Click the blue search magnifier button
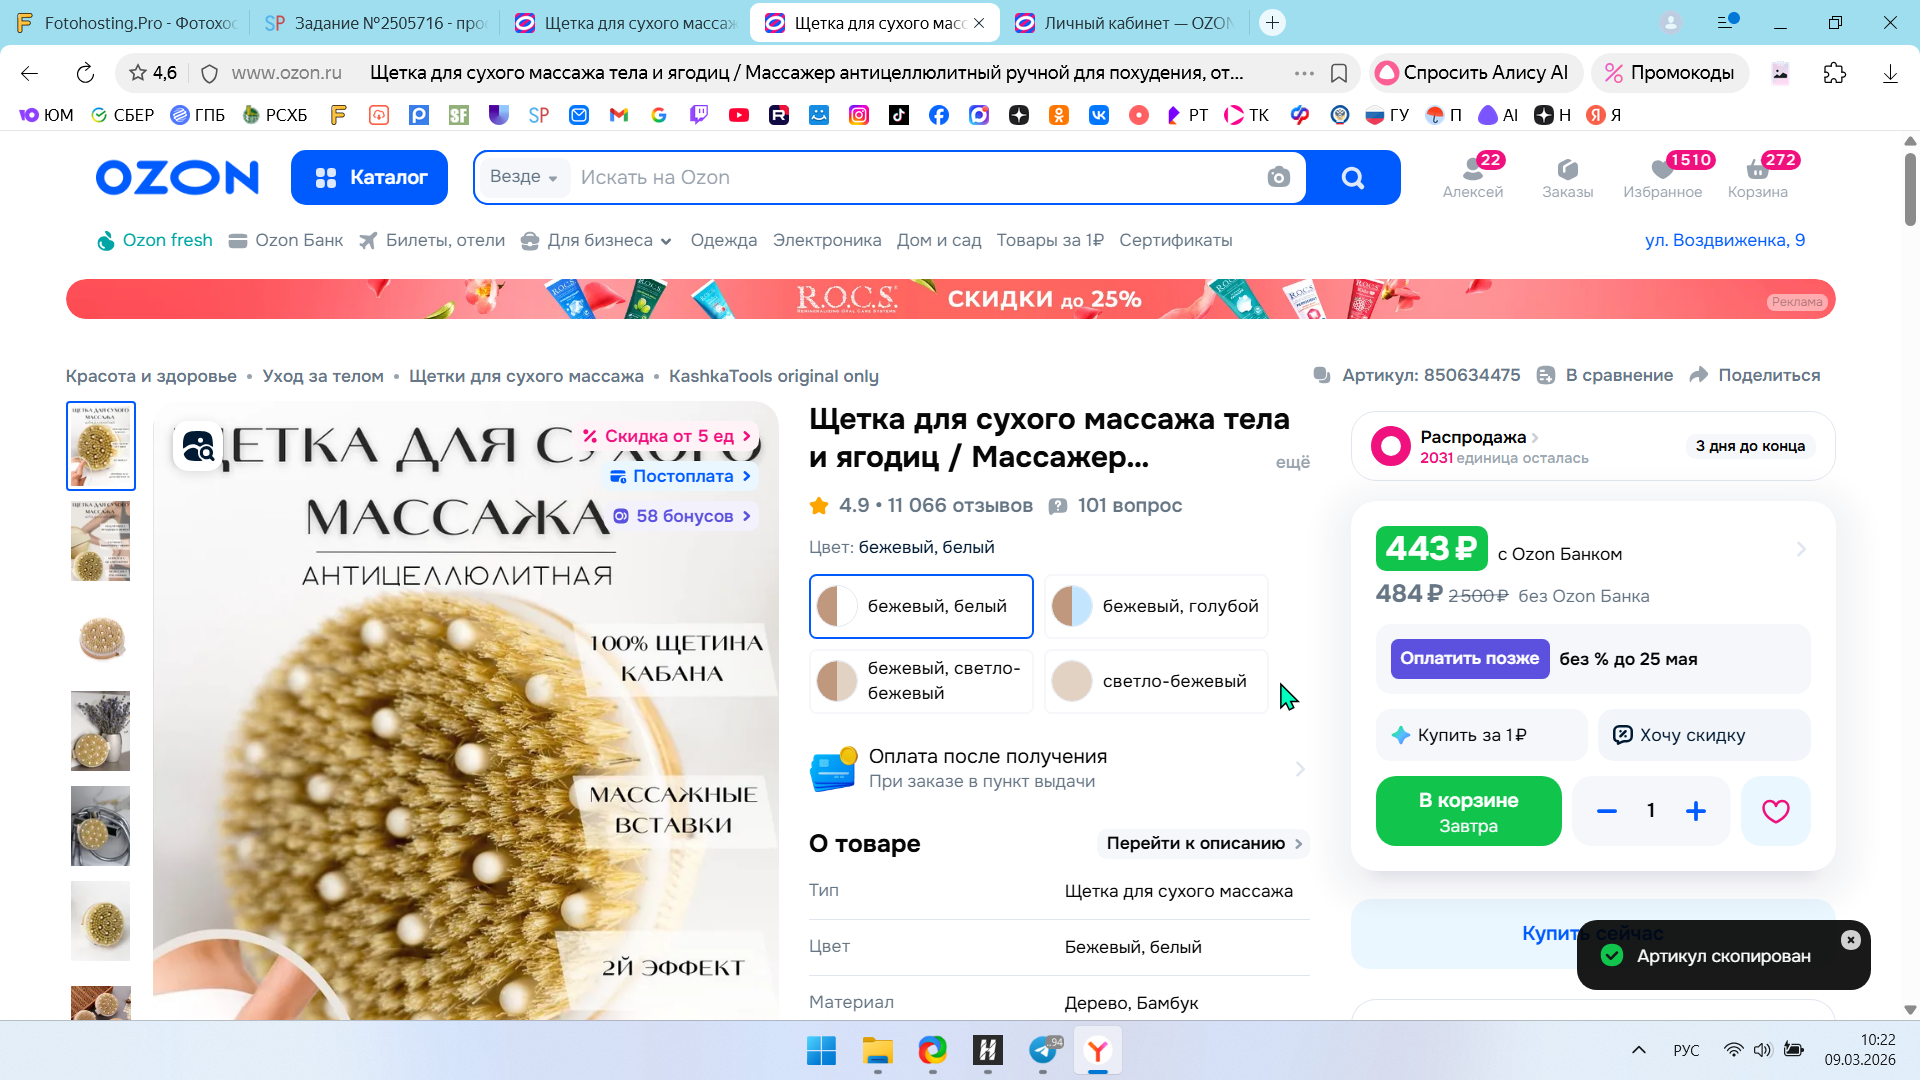 coord(1352,177)
